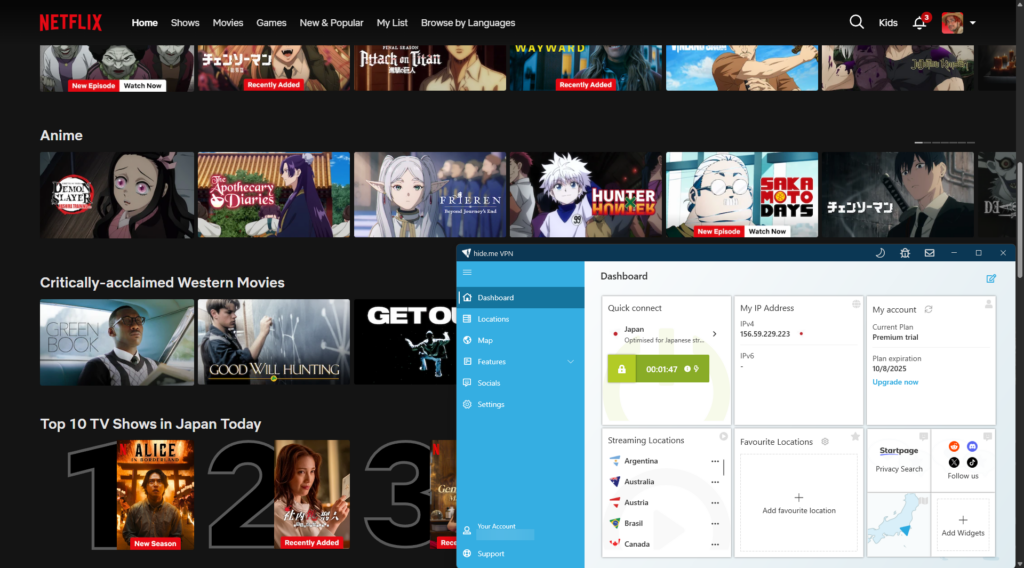Viewport: 1024px width, 568px height.
Task: Open New & Popular in Netflix nav
Action: (331, 23)
